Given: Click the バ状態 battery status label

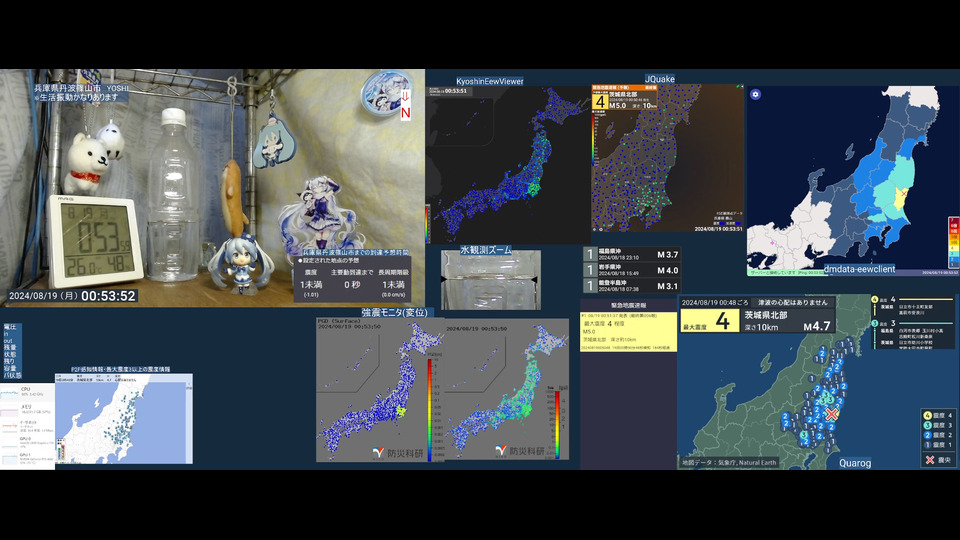Looking at the screenshot, I should (12, 375).
